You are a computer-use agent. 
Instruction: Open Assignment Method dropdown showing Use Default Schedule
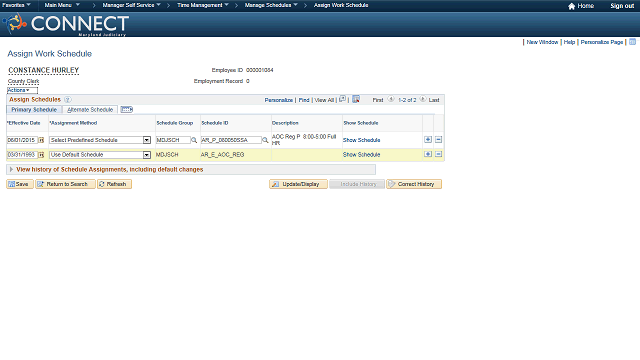pos(147,155)
